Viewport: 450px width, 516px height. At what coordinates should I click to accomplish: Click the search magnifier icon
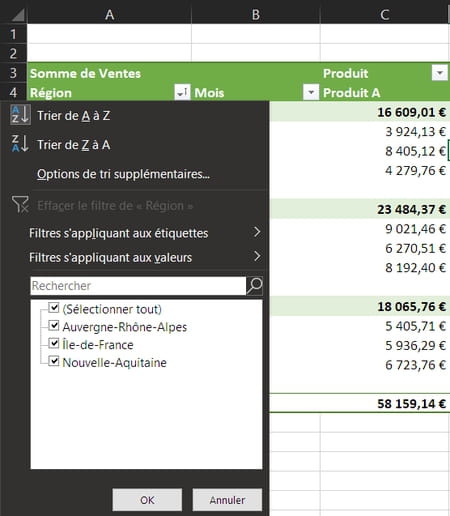pyautogui.click(x=255, y=286)
